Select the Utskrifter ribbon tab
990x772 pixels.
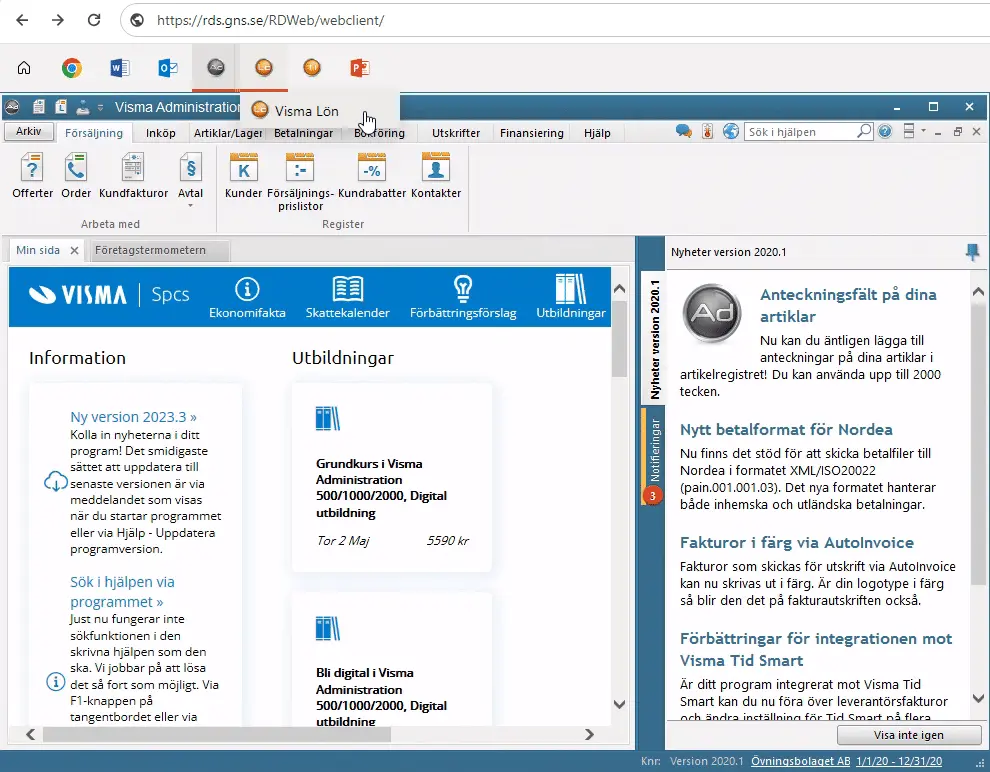point(456,133)
